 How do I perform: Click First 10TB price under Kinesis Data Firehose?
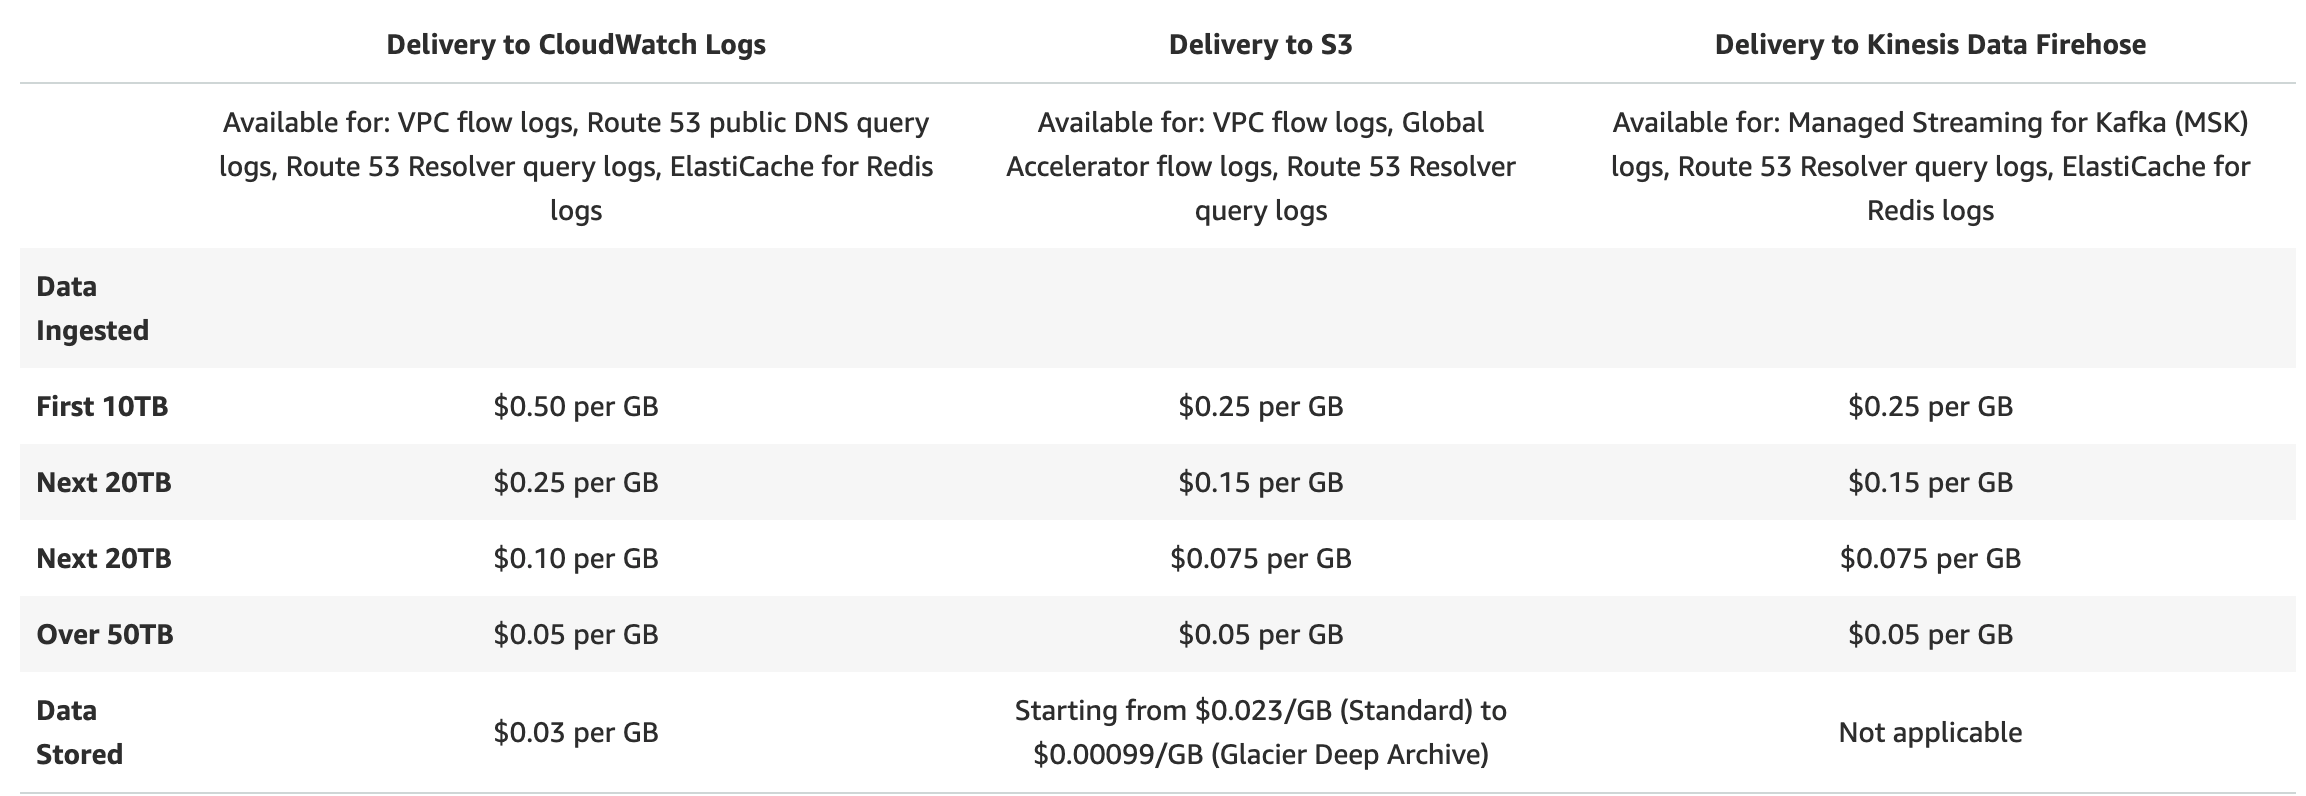tap(1930, 407)
